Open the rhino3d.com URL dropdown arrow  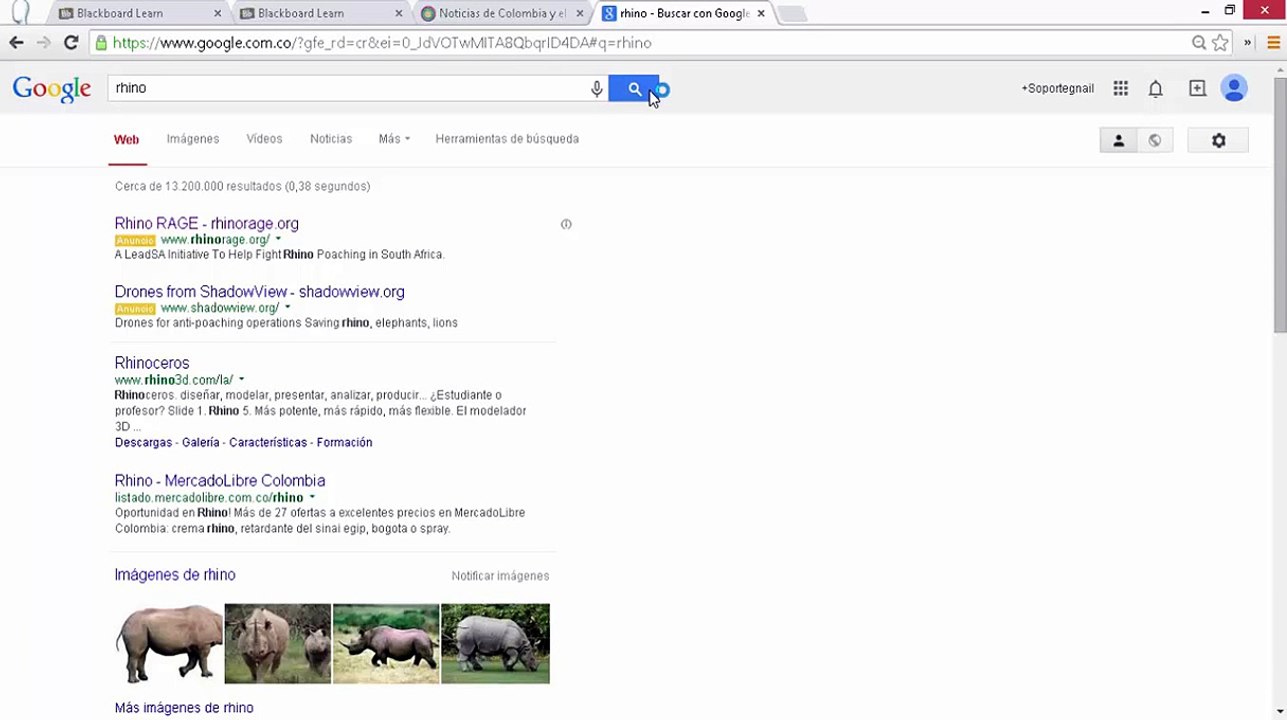[x=241, y=380]
